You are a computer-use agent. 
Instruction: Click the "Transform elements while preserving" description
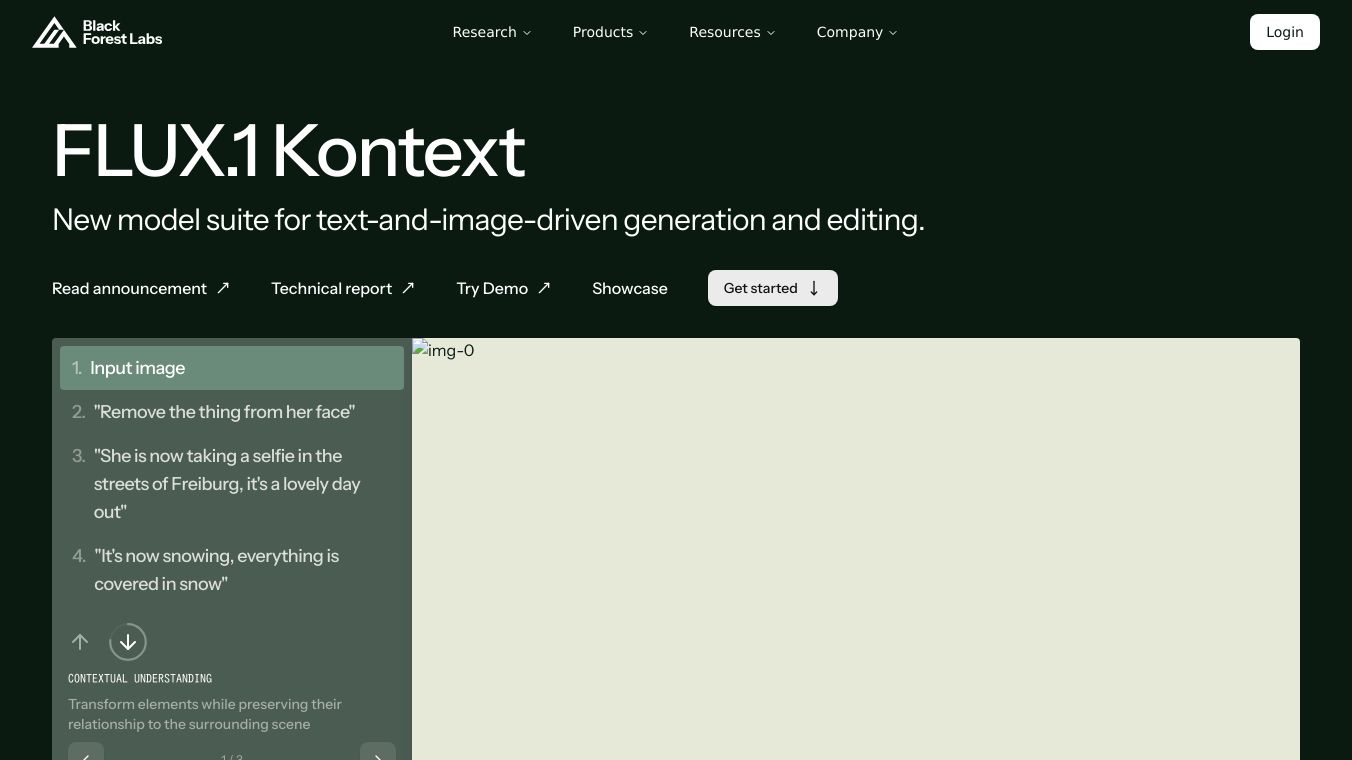pos(205,714)
